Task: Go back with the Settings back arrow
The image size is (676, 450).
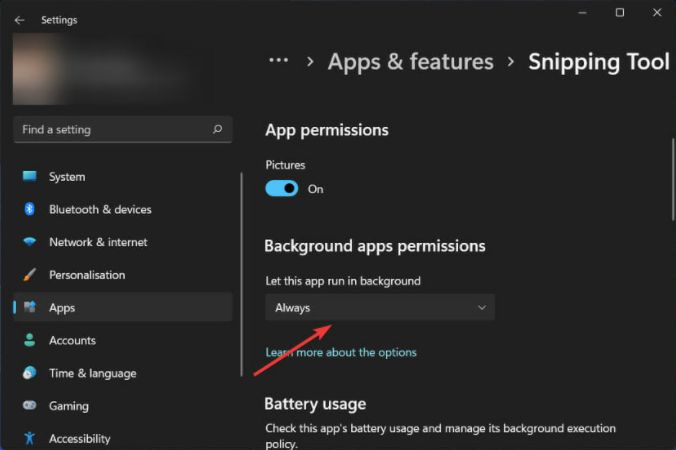Action: click(x=19, y=20)
